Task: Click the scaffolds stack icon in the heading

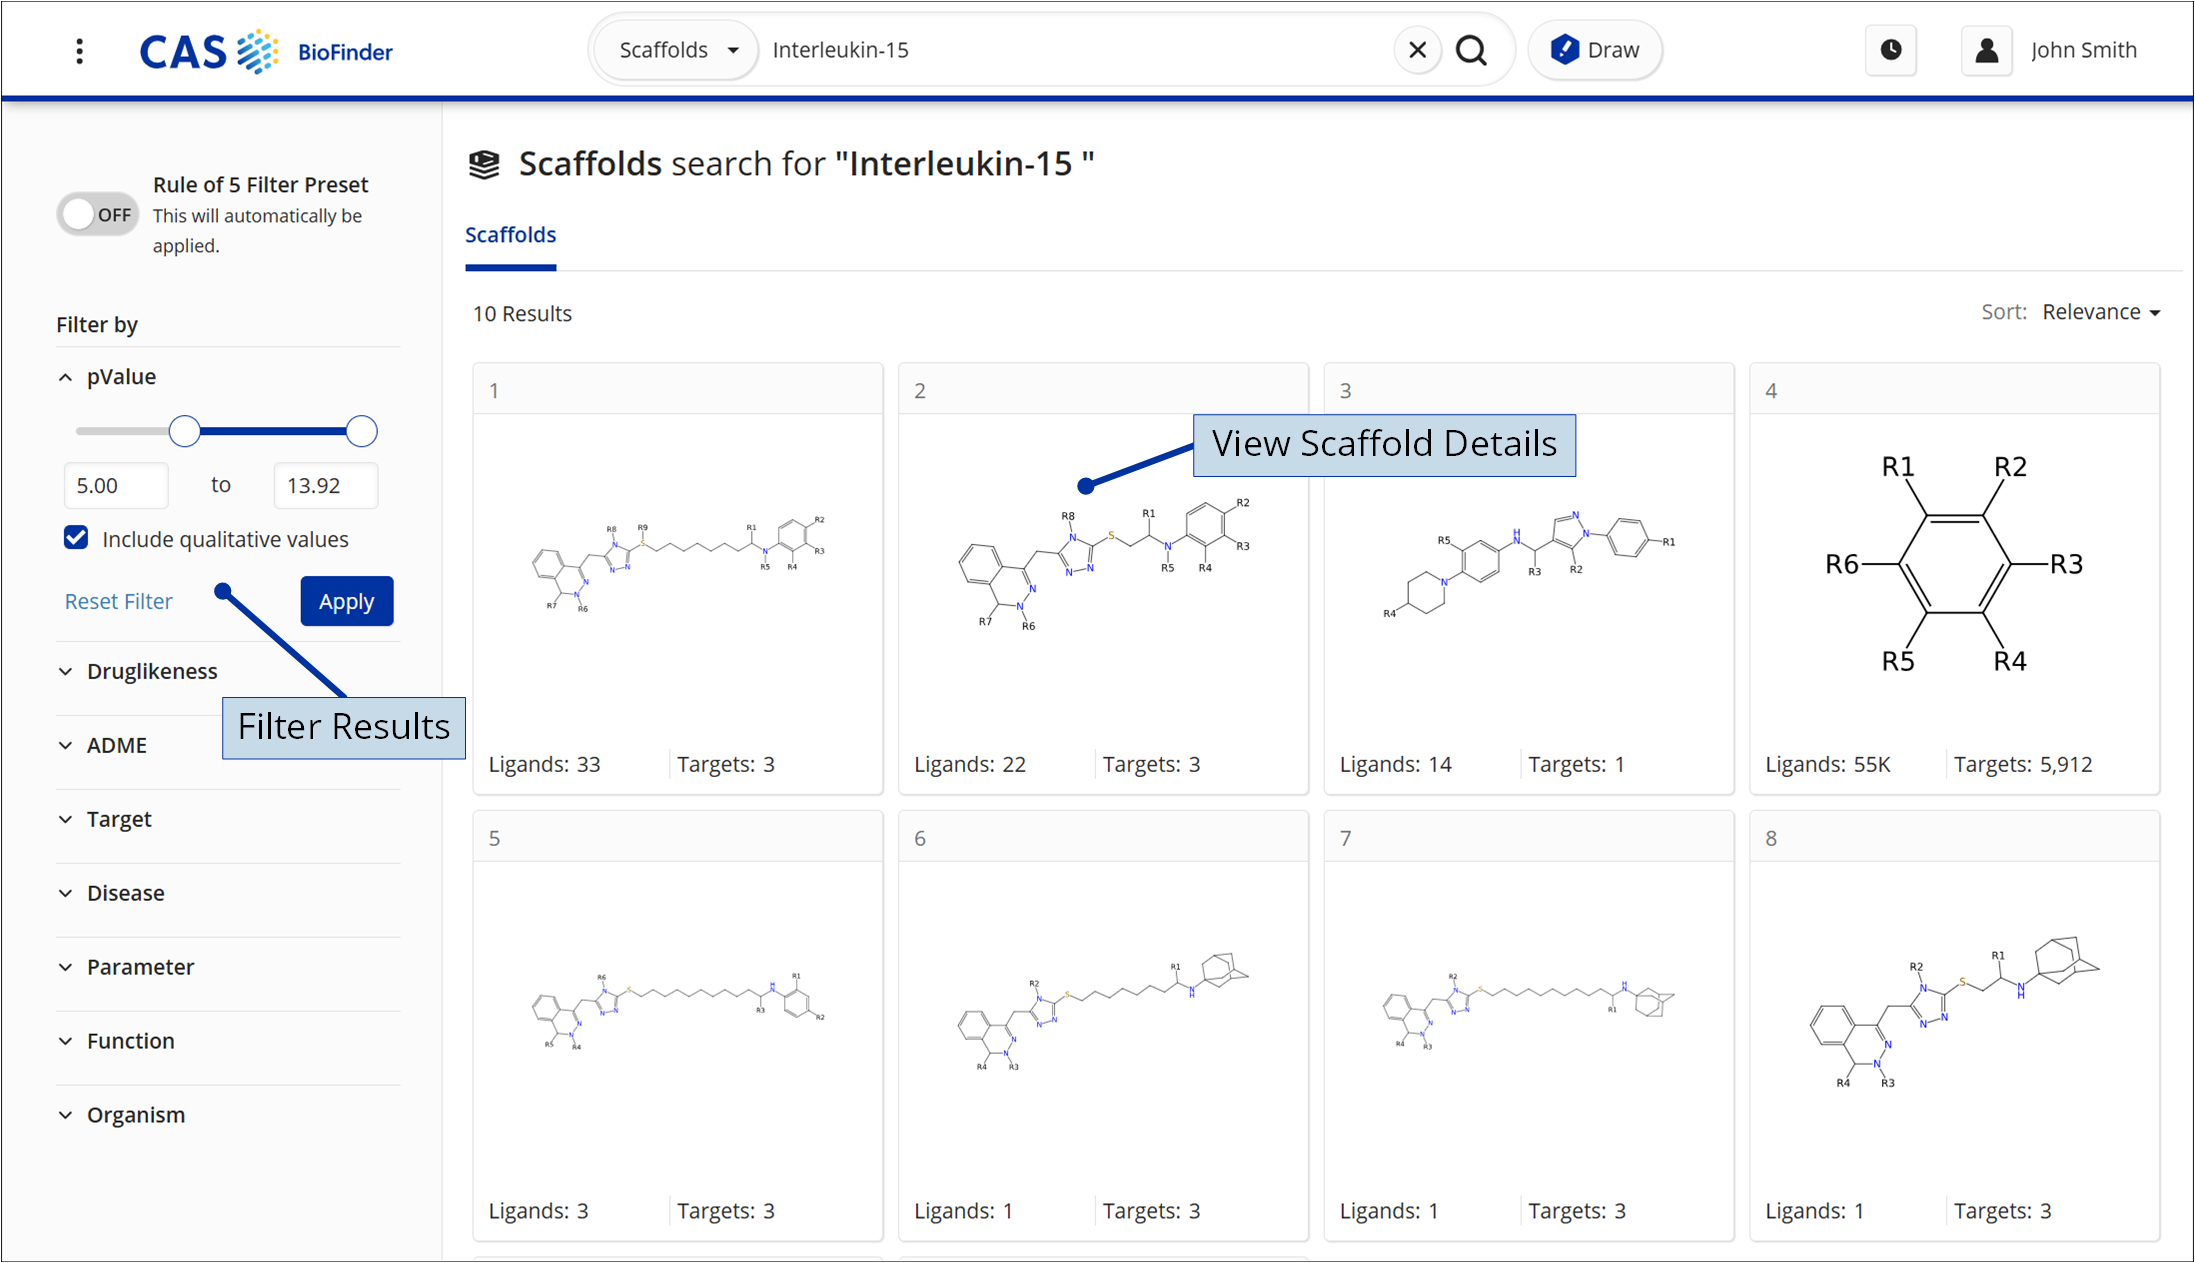Action: [484, 164]
